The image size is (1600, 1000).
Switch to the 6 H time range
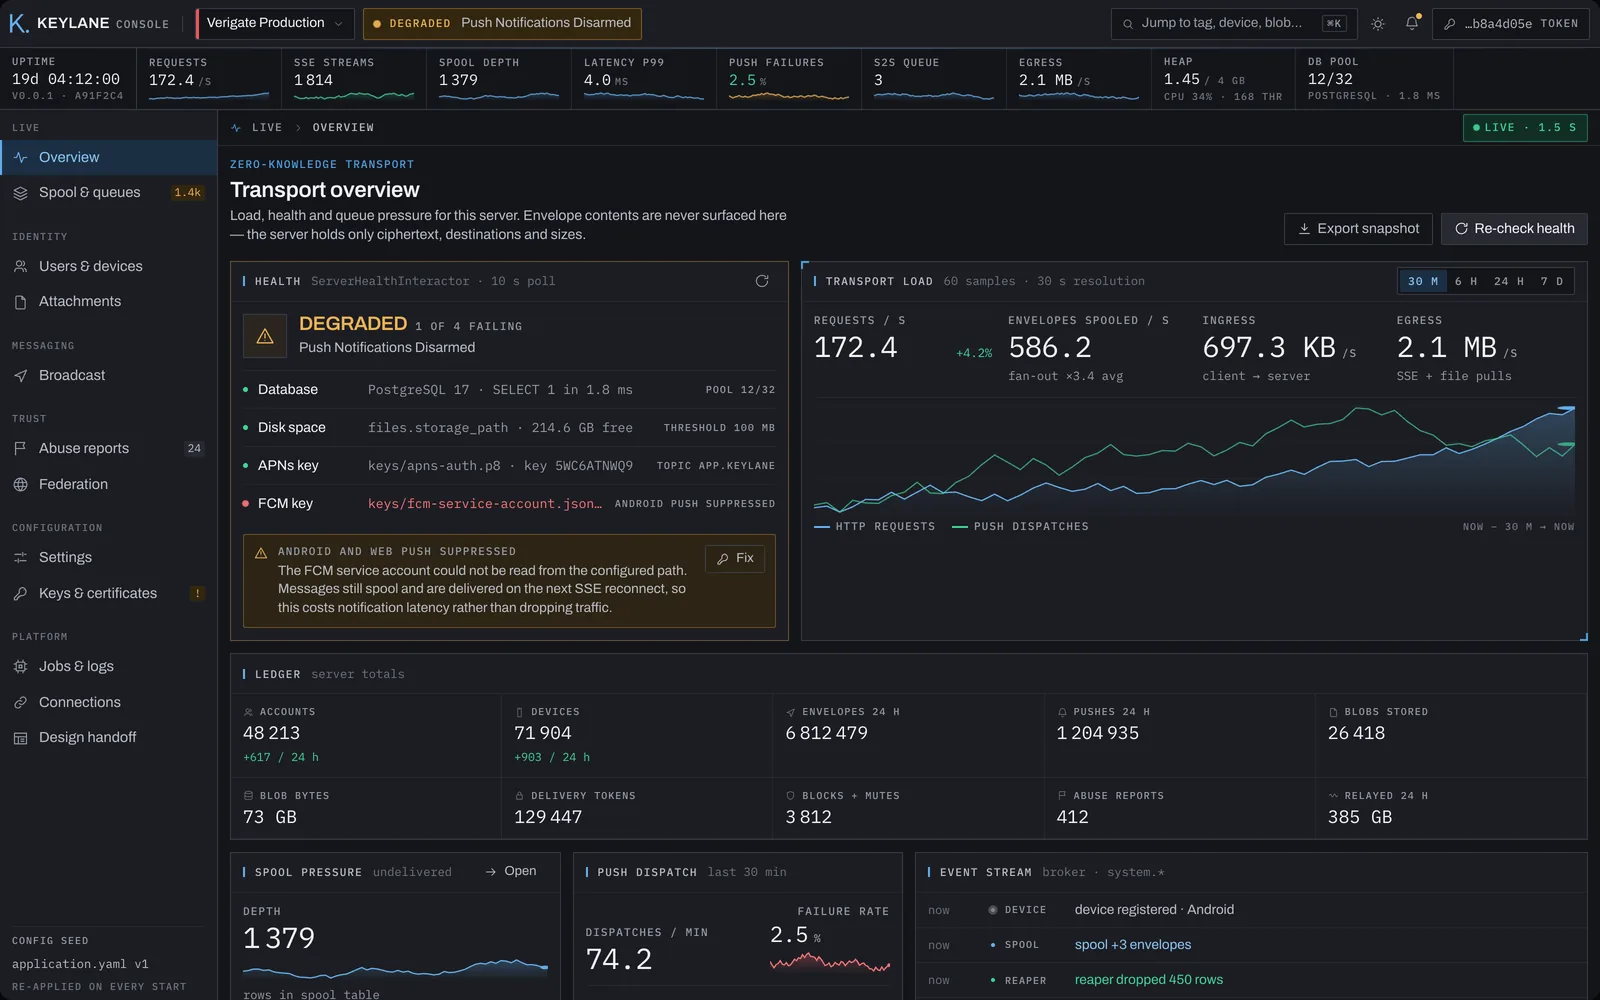(x=1466, y=281)
